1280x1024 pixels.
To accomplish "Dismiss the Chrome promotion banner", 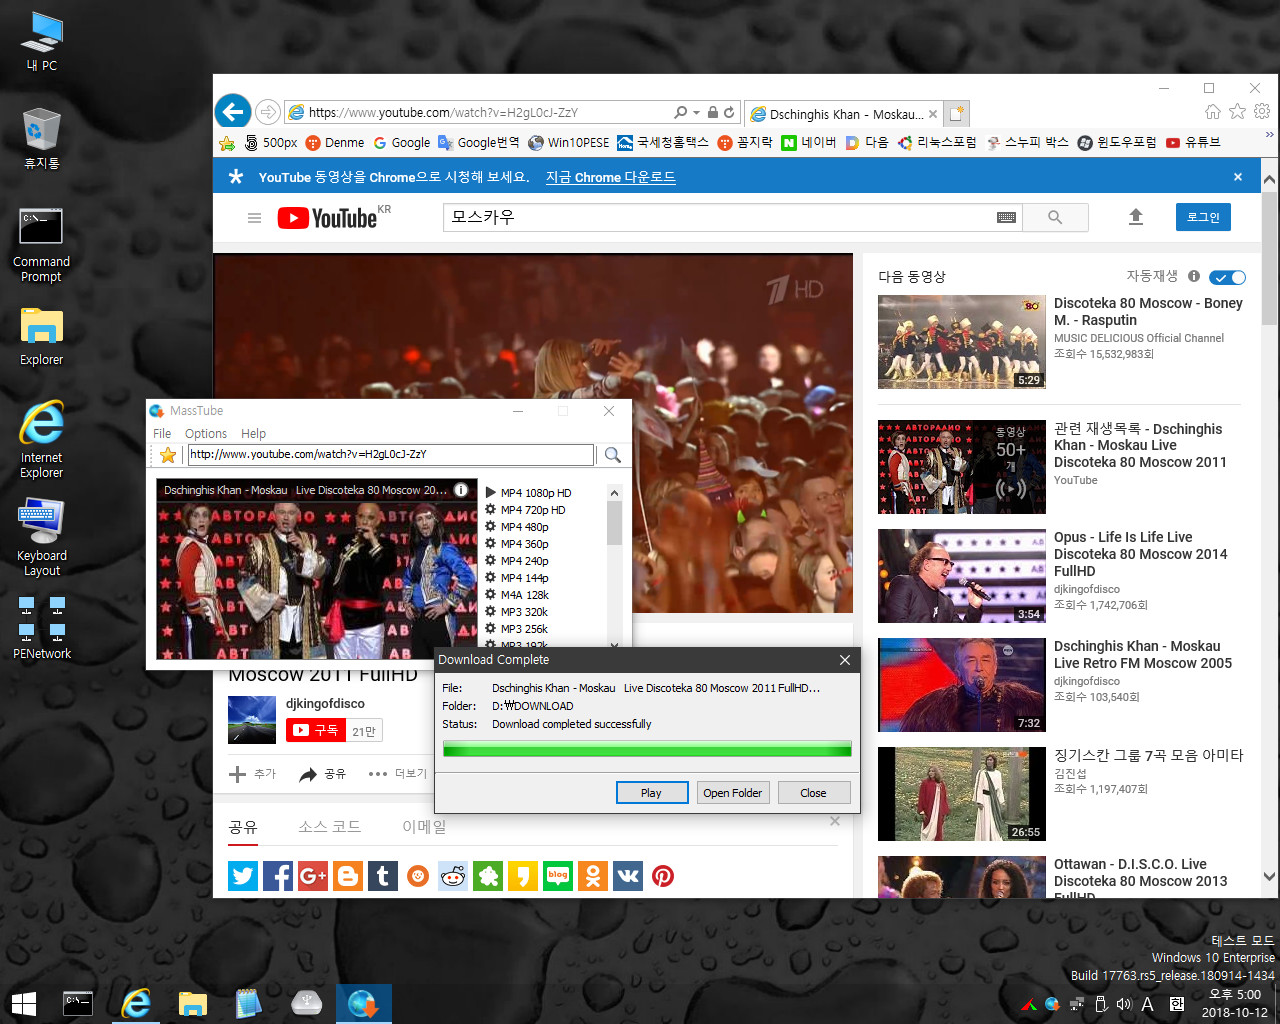I will point(1238,177).
